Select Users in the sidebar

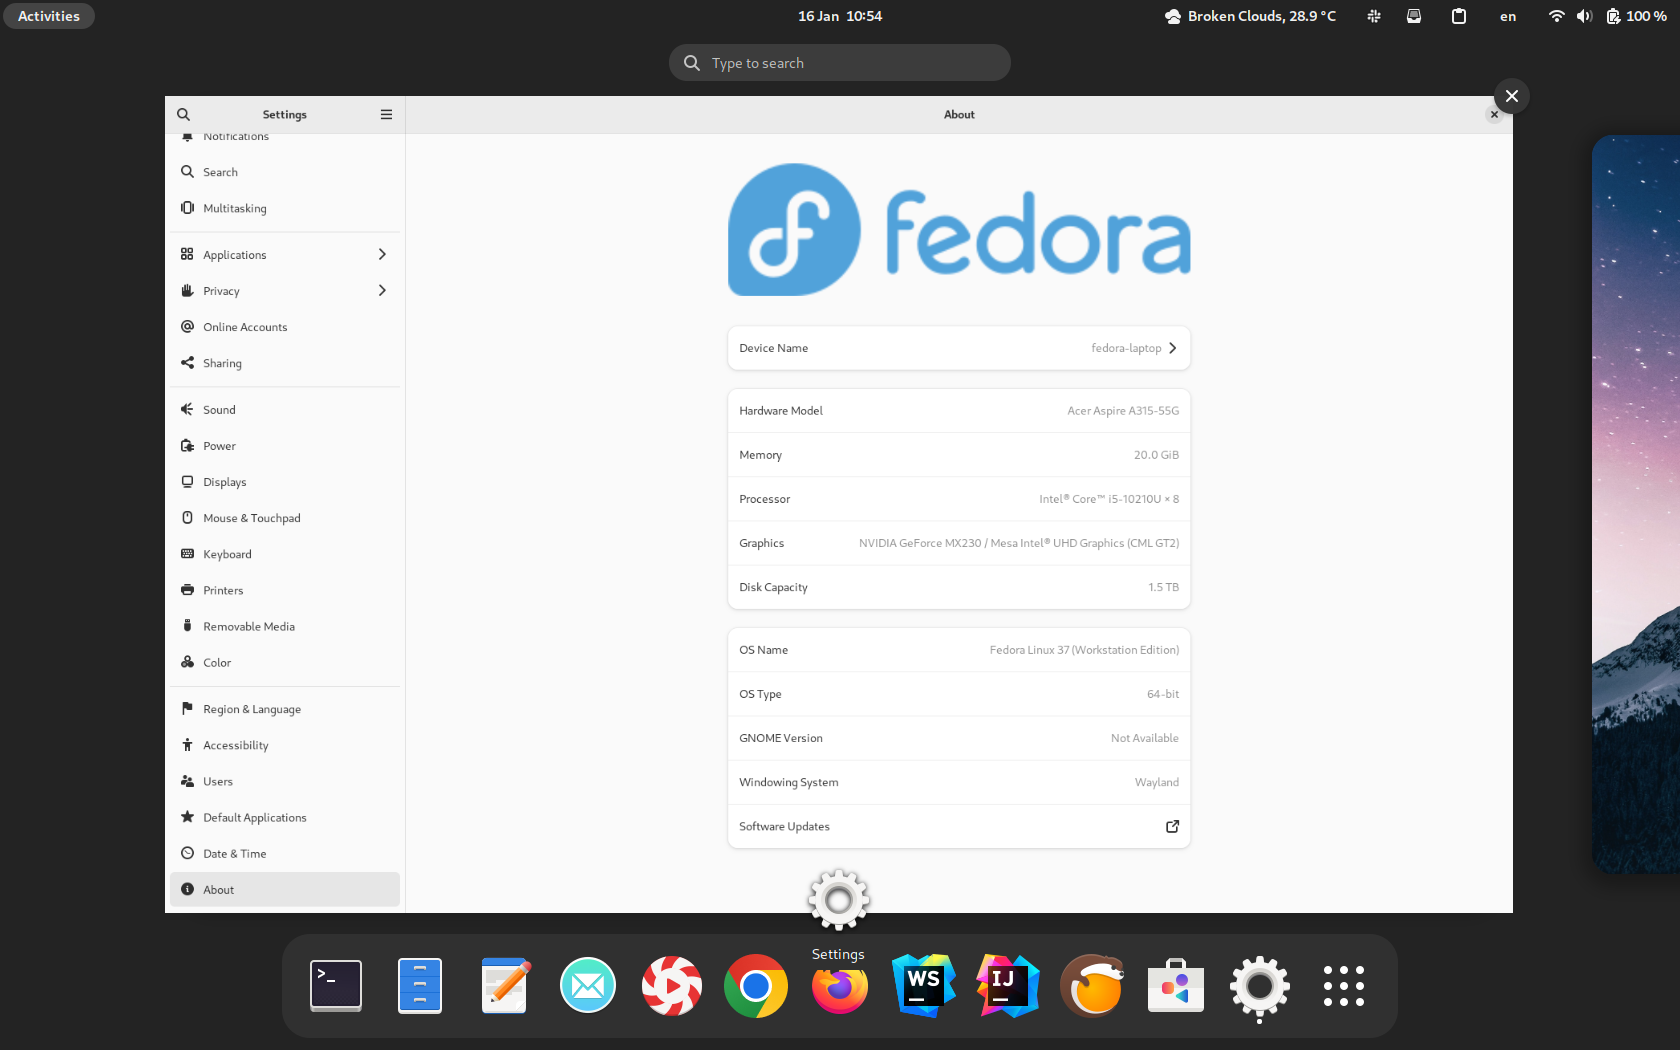285,782
